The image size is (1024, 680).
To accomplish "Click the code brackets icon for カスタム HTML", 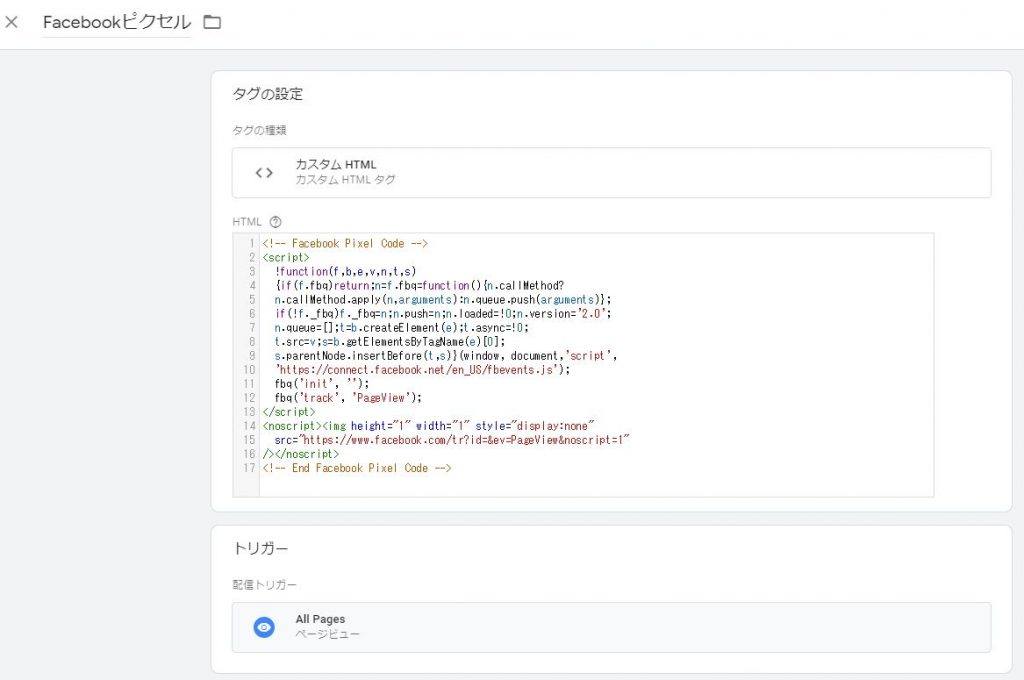I will click(264, 173).
